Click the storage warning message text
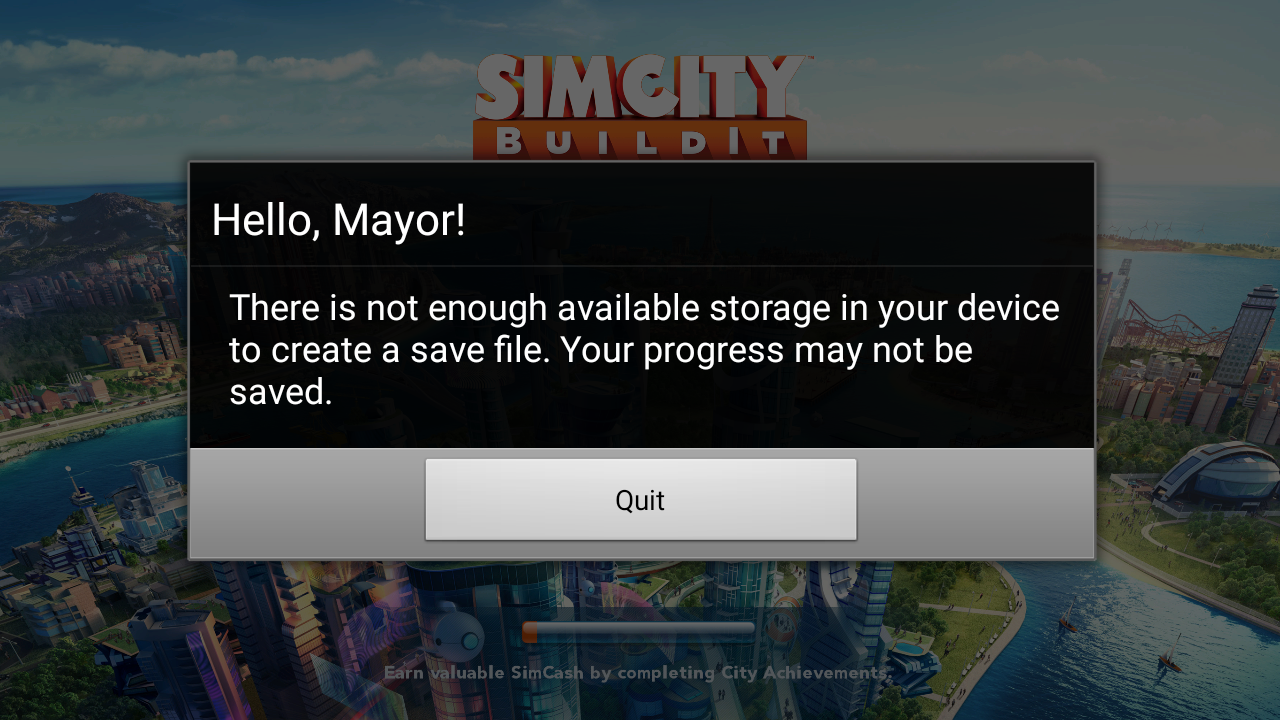 (x=644, y=350)
